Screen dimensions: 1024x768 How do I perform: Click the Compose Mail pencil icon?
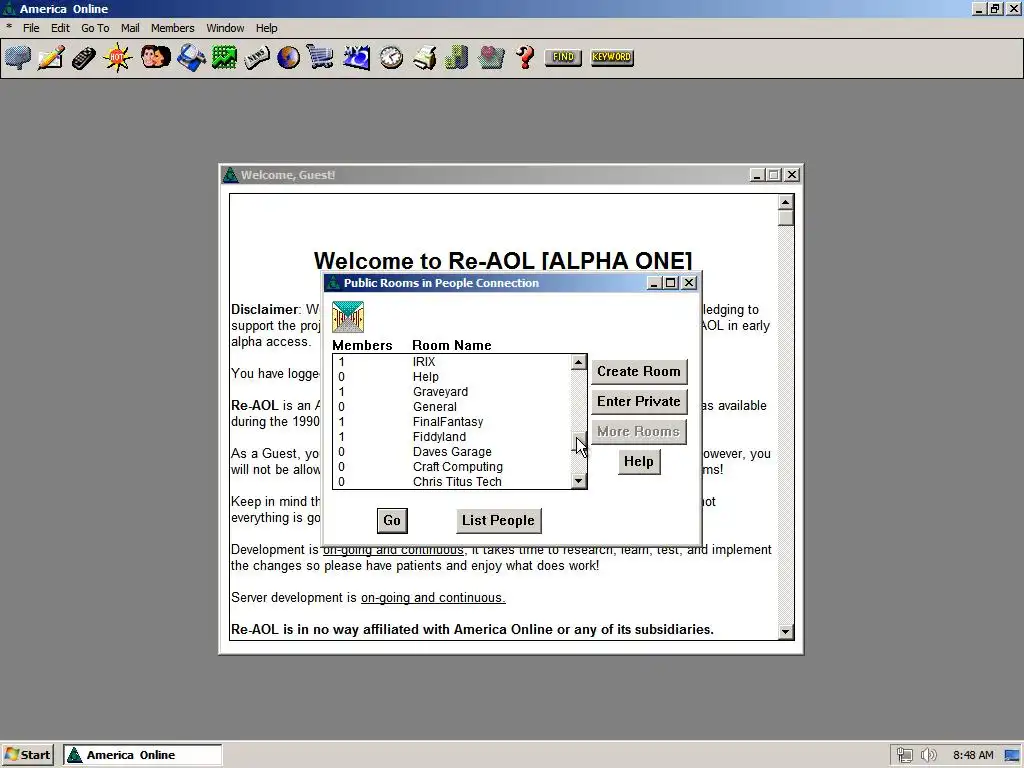[x=51, y=57]
